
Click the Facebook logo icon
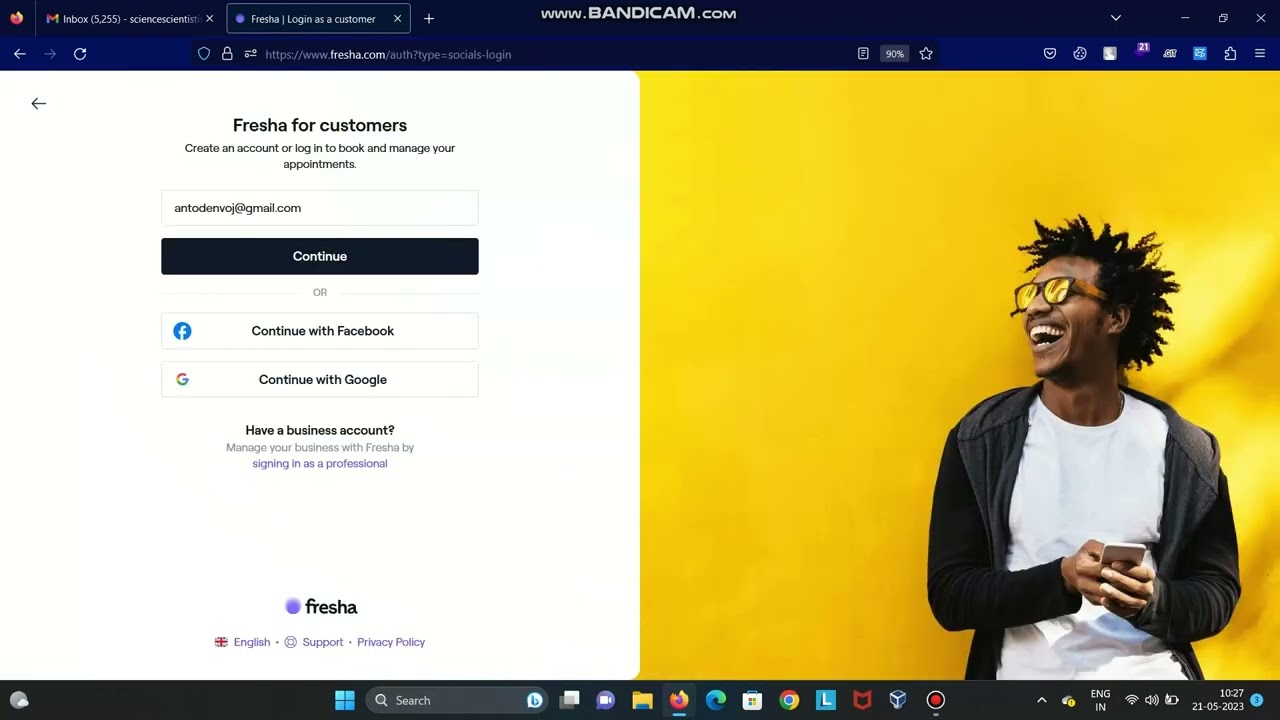(x=182, y=331)
